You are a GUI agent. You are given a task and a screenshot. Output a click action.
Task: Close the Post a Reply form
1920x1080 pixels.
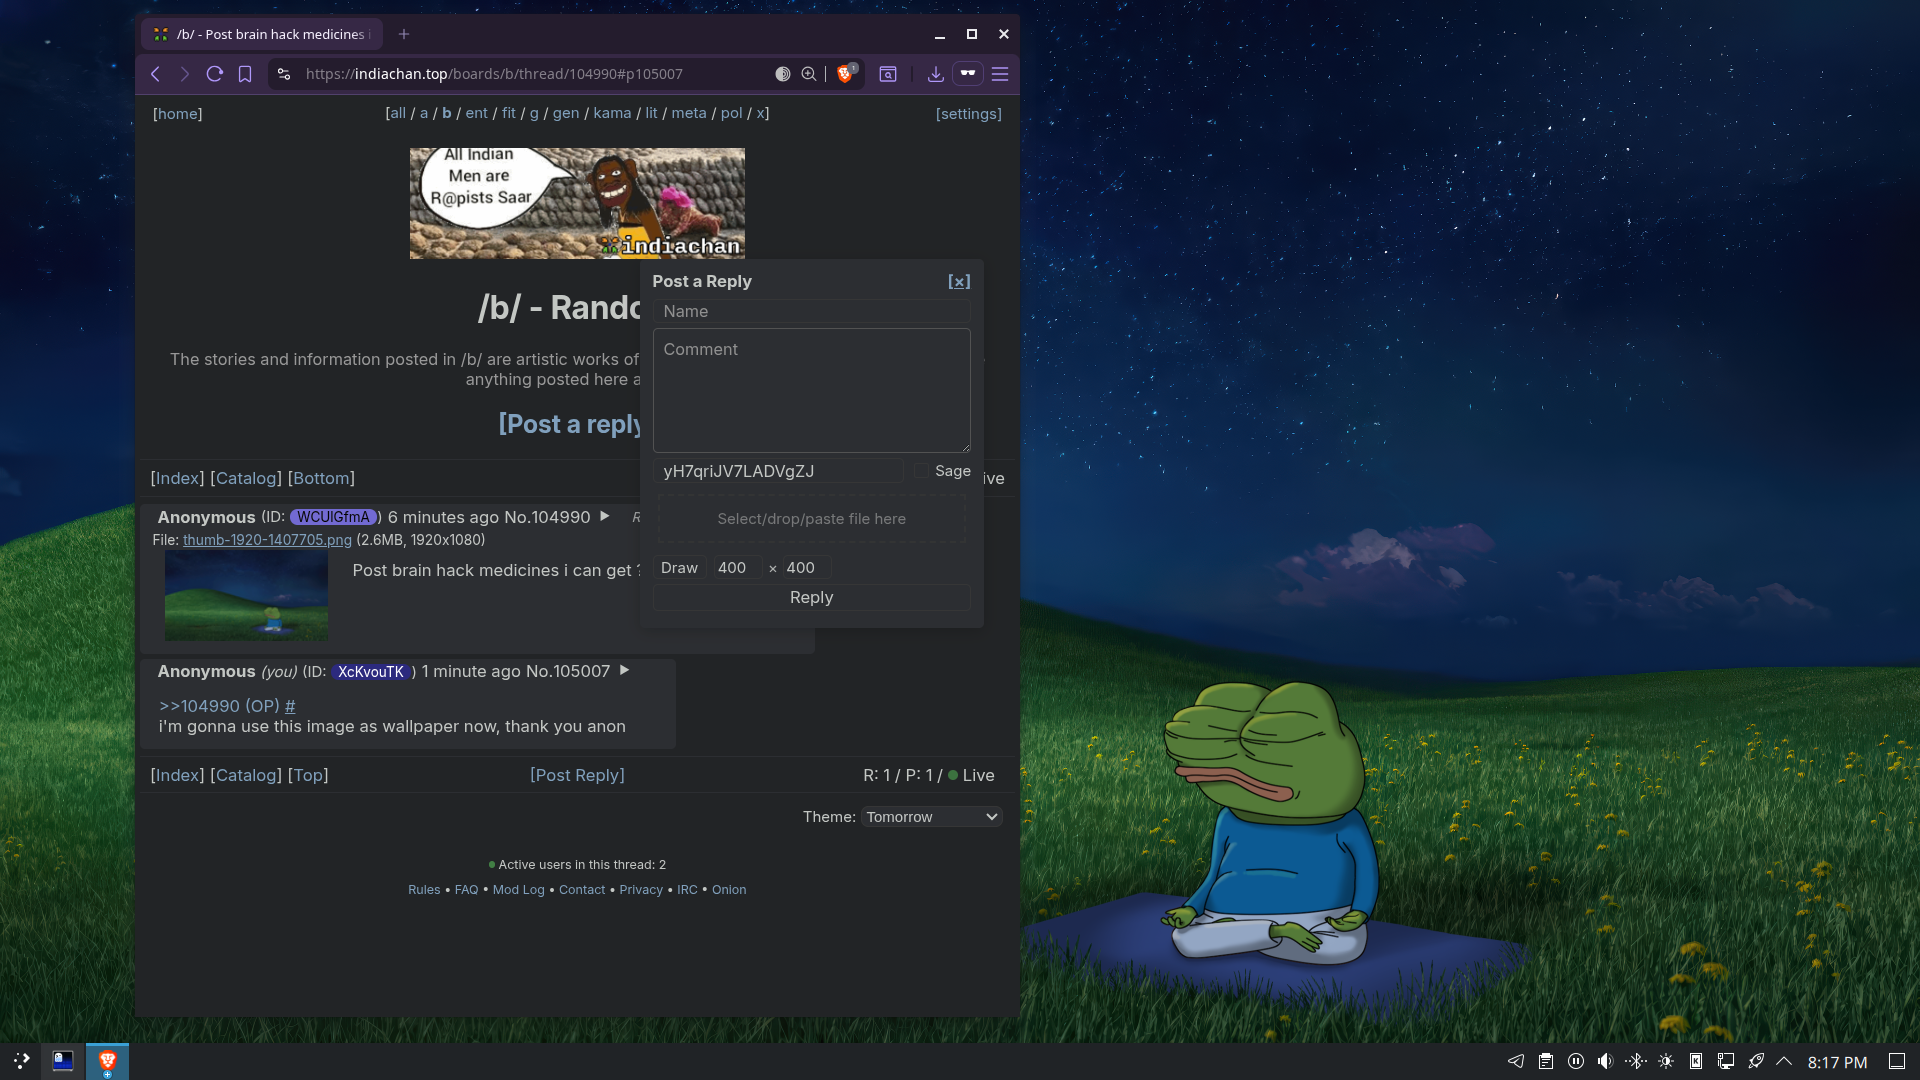(959, 282)
